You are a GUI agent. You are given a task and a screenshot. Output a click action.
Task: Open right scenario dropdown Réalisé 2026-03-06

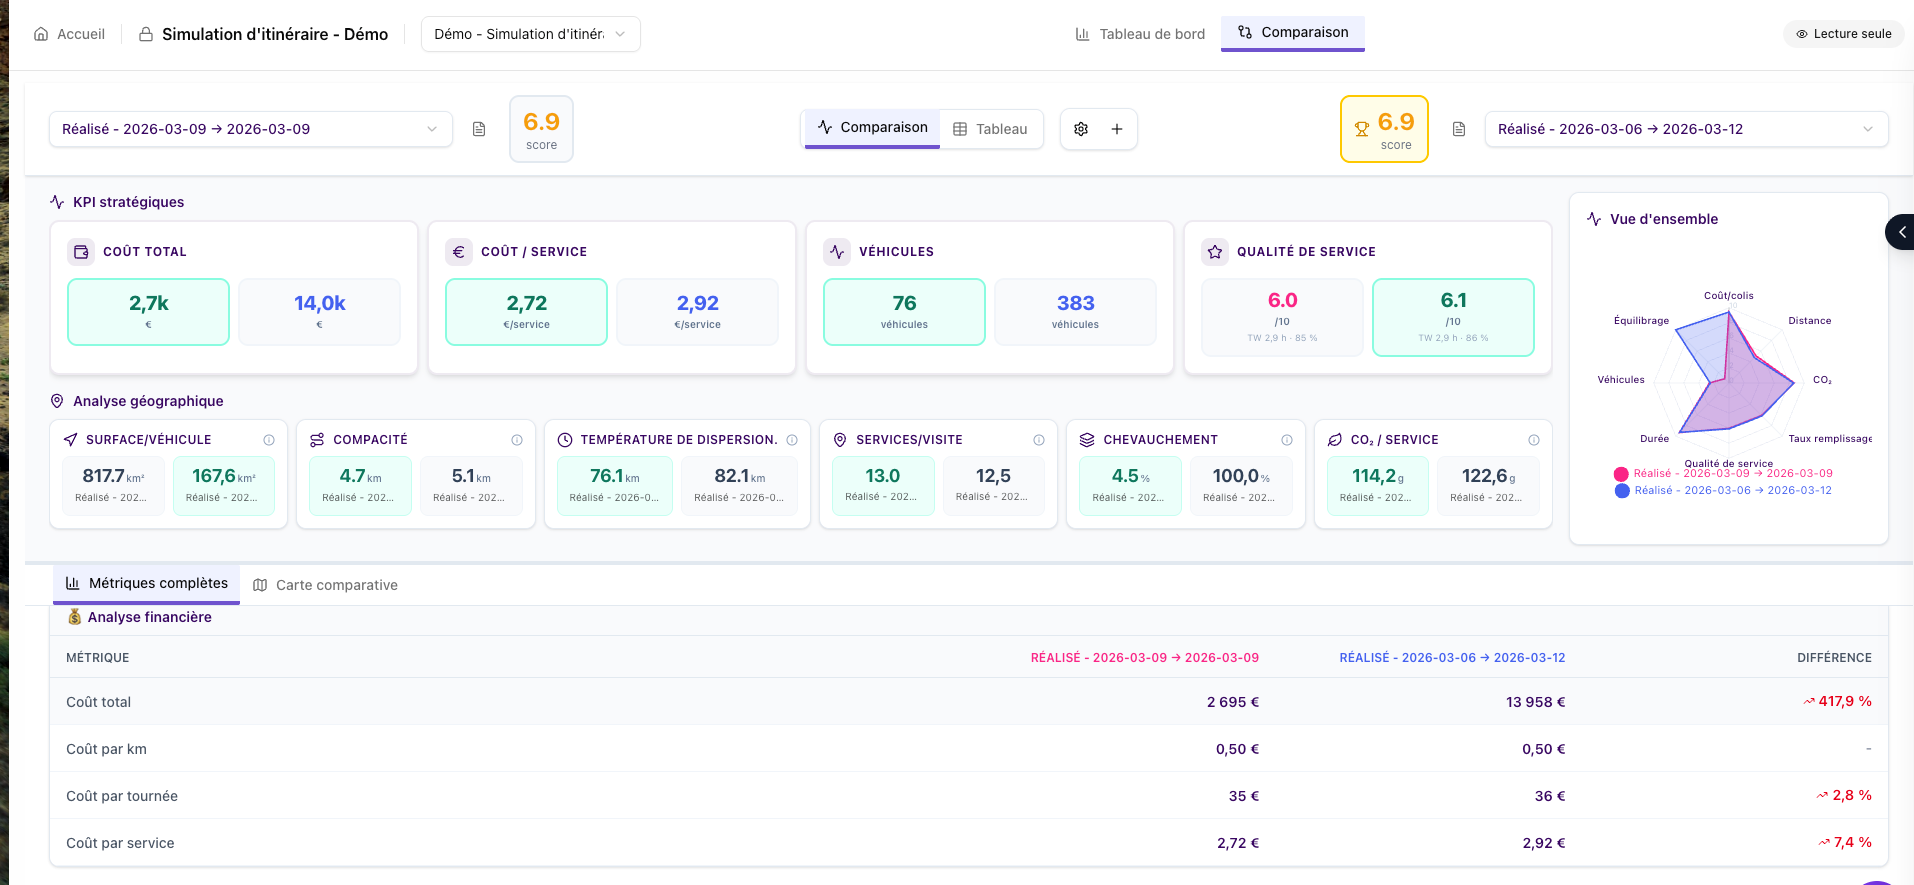[1686, 129]
